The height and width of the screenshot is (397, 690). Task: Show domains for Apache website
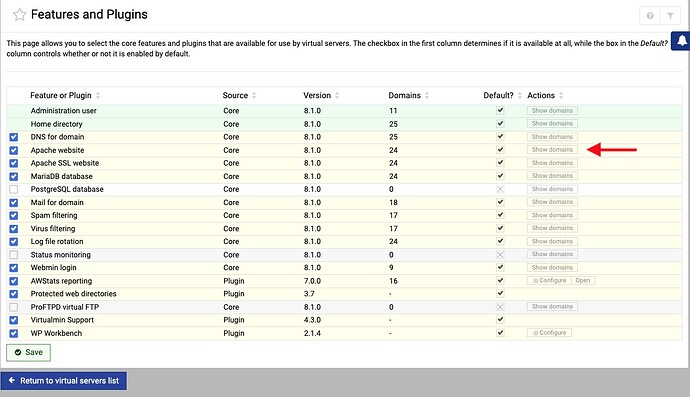coord(552,150)
